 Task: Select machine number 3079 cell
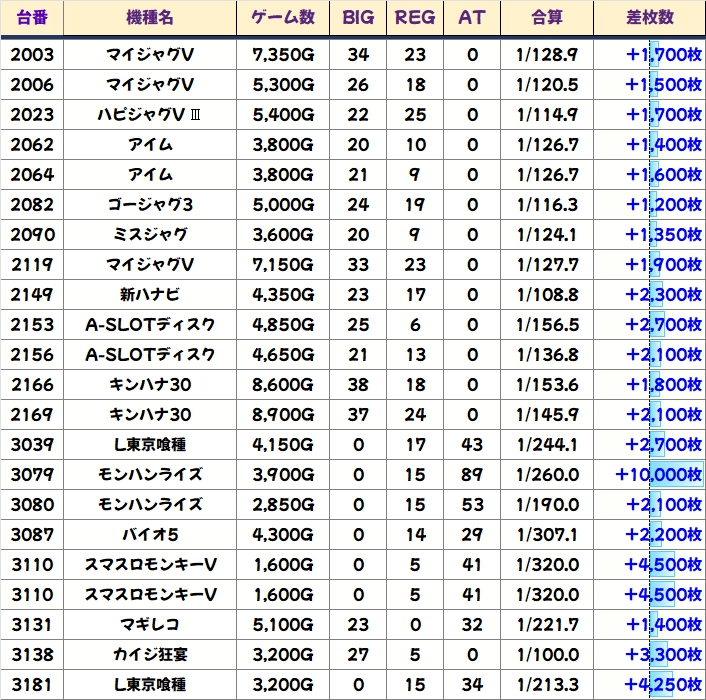click(32, 474)
